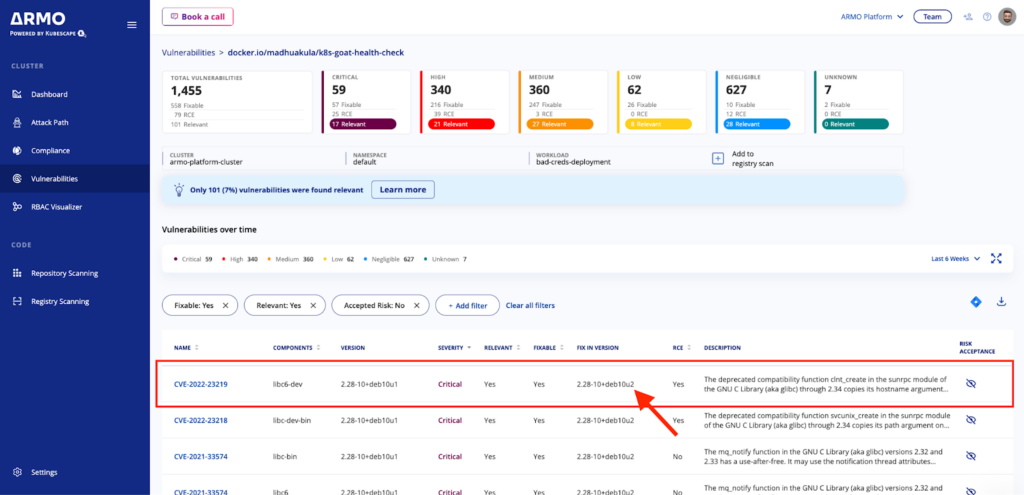Open Last 6 Weeks dropdown
1024x495 pixels.
pos(955,259)
